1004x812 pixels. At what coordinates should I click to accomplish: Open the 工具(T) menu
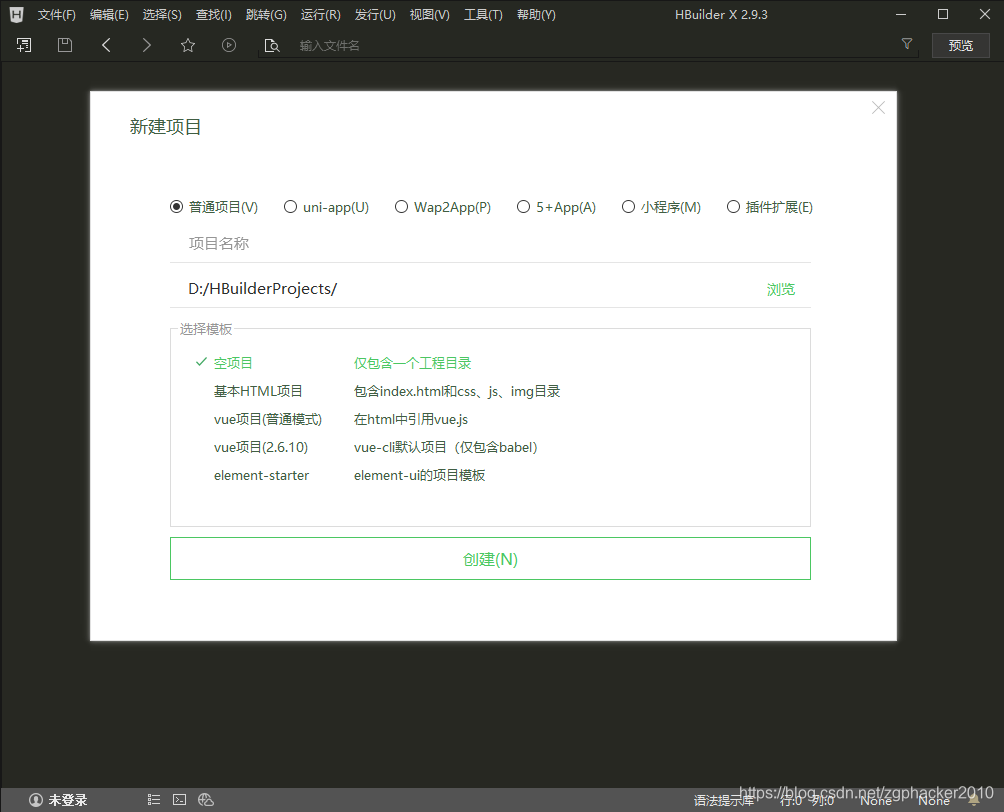click(483, 15)
